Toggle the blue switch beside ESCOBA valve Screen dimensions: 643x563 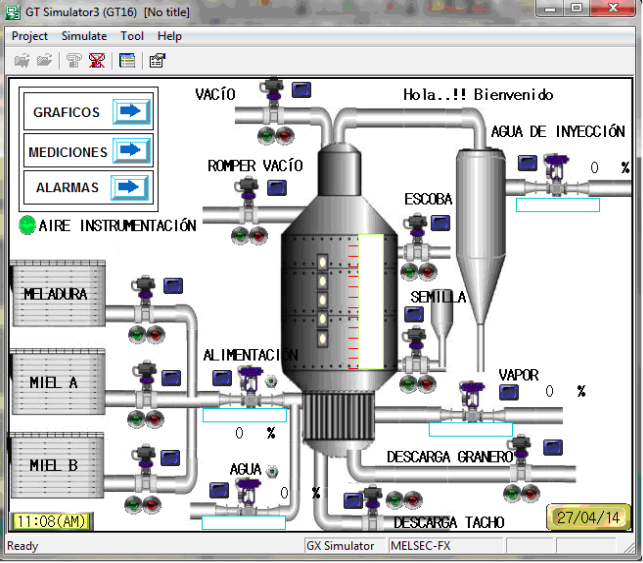pos(440,222)
